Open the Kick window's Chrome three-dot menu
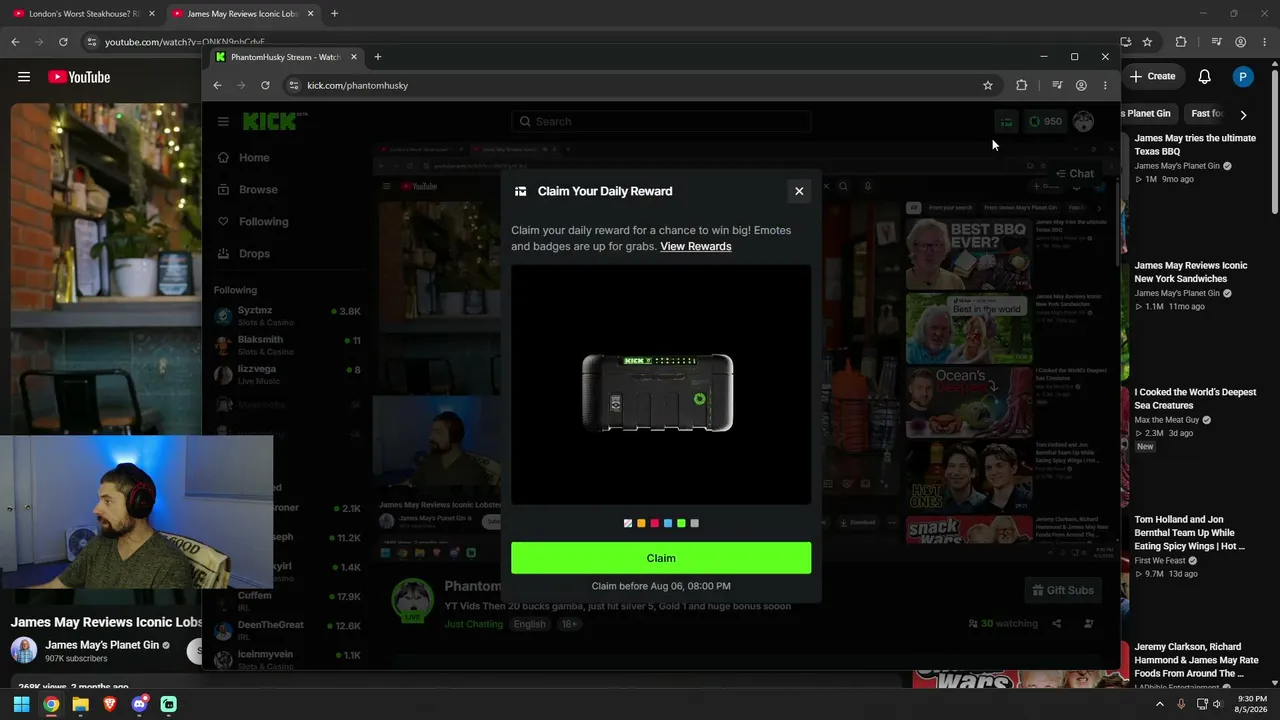Image resolution: width=1280 pixels, height=720 pixels. tap(1105, 85)
